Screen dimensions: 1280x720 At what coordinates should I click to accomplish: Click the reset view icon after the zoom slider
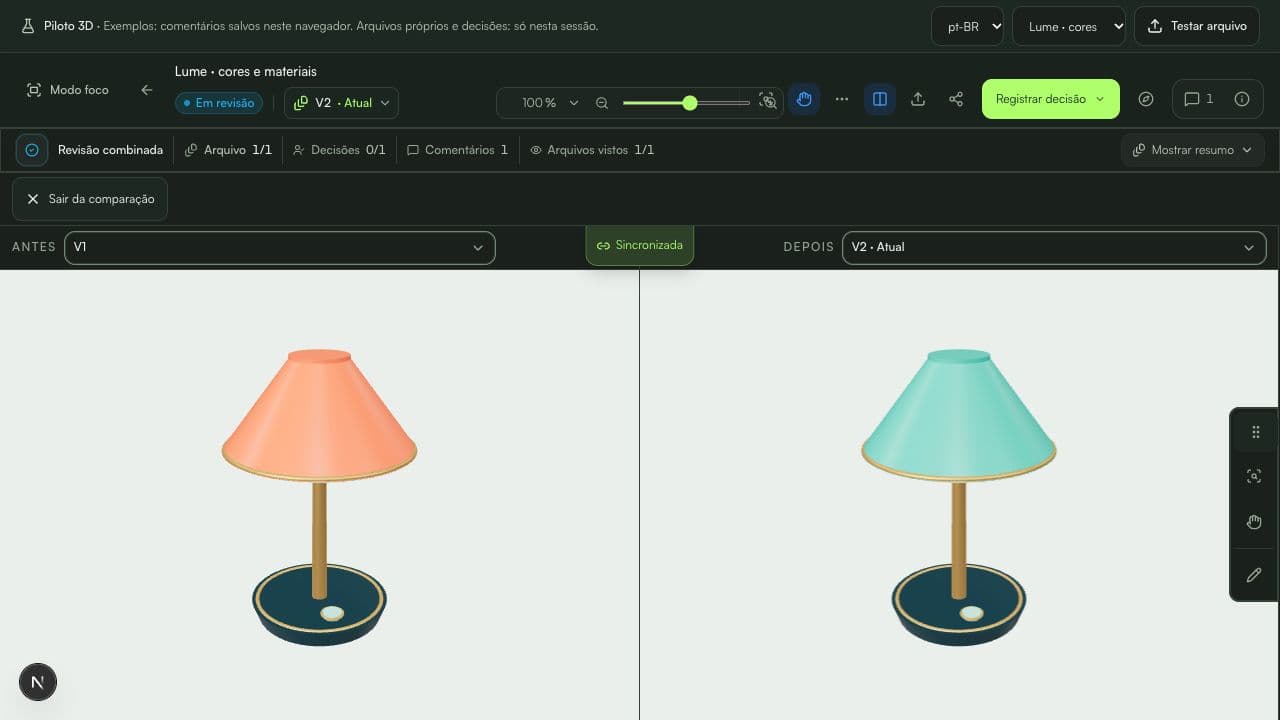pos(768,101)
